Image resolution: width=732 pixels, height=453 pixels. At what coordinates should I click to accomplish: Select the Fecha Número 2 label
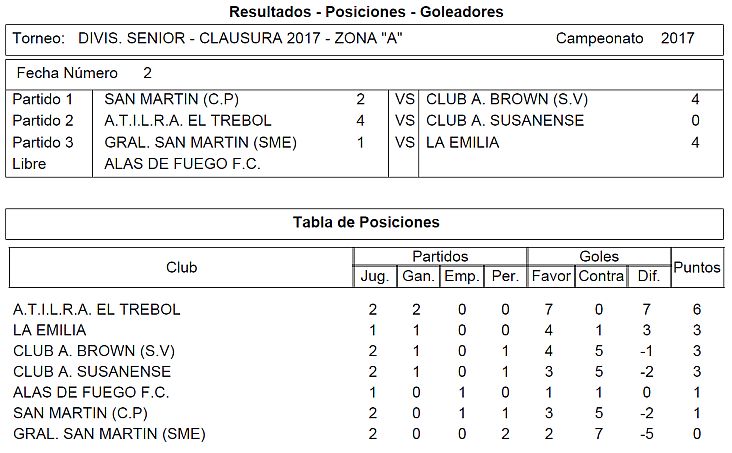tap(84, 73)
